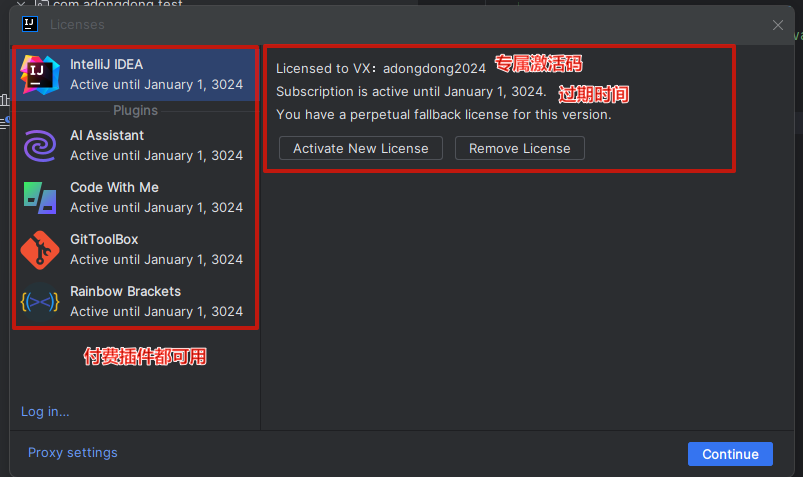Close the Licenses dialog
Screen dimensions: 803x477
pos(777,25)
